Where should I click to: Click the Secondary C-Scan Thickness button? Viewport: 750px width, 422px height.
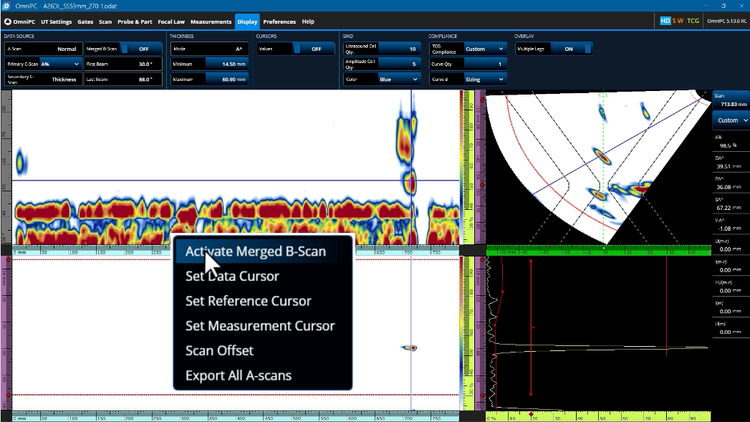(42, 78)
